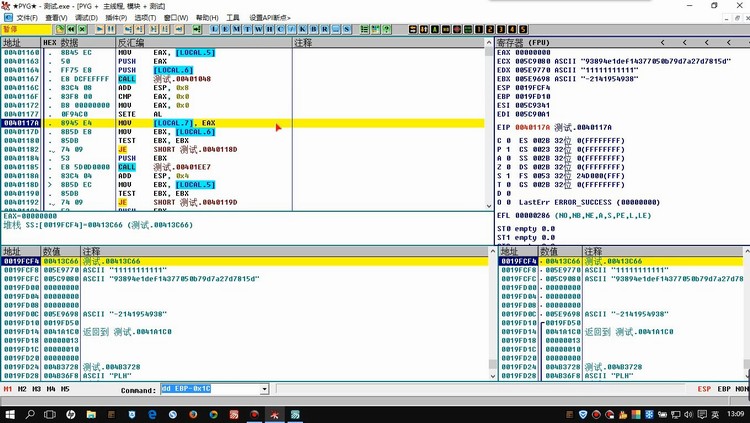
Task: Click the HEX 数据 column header
Action: [78, 43]
